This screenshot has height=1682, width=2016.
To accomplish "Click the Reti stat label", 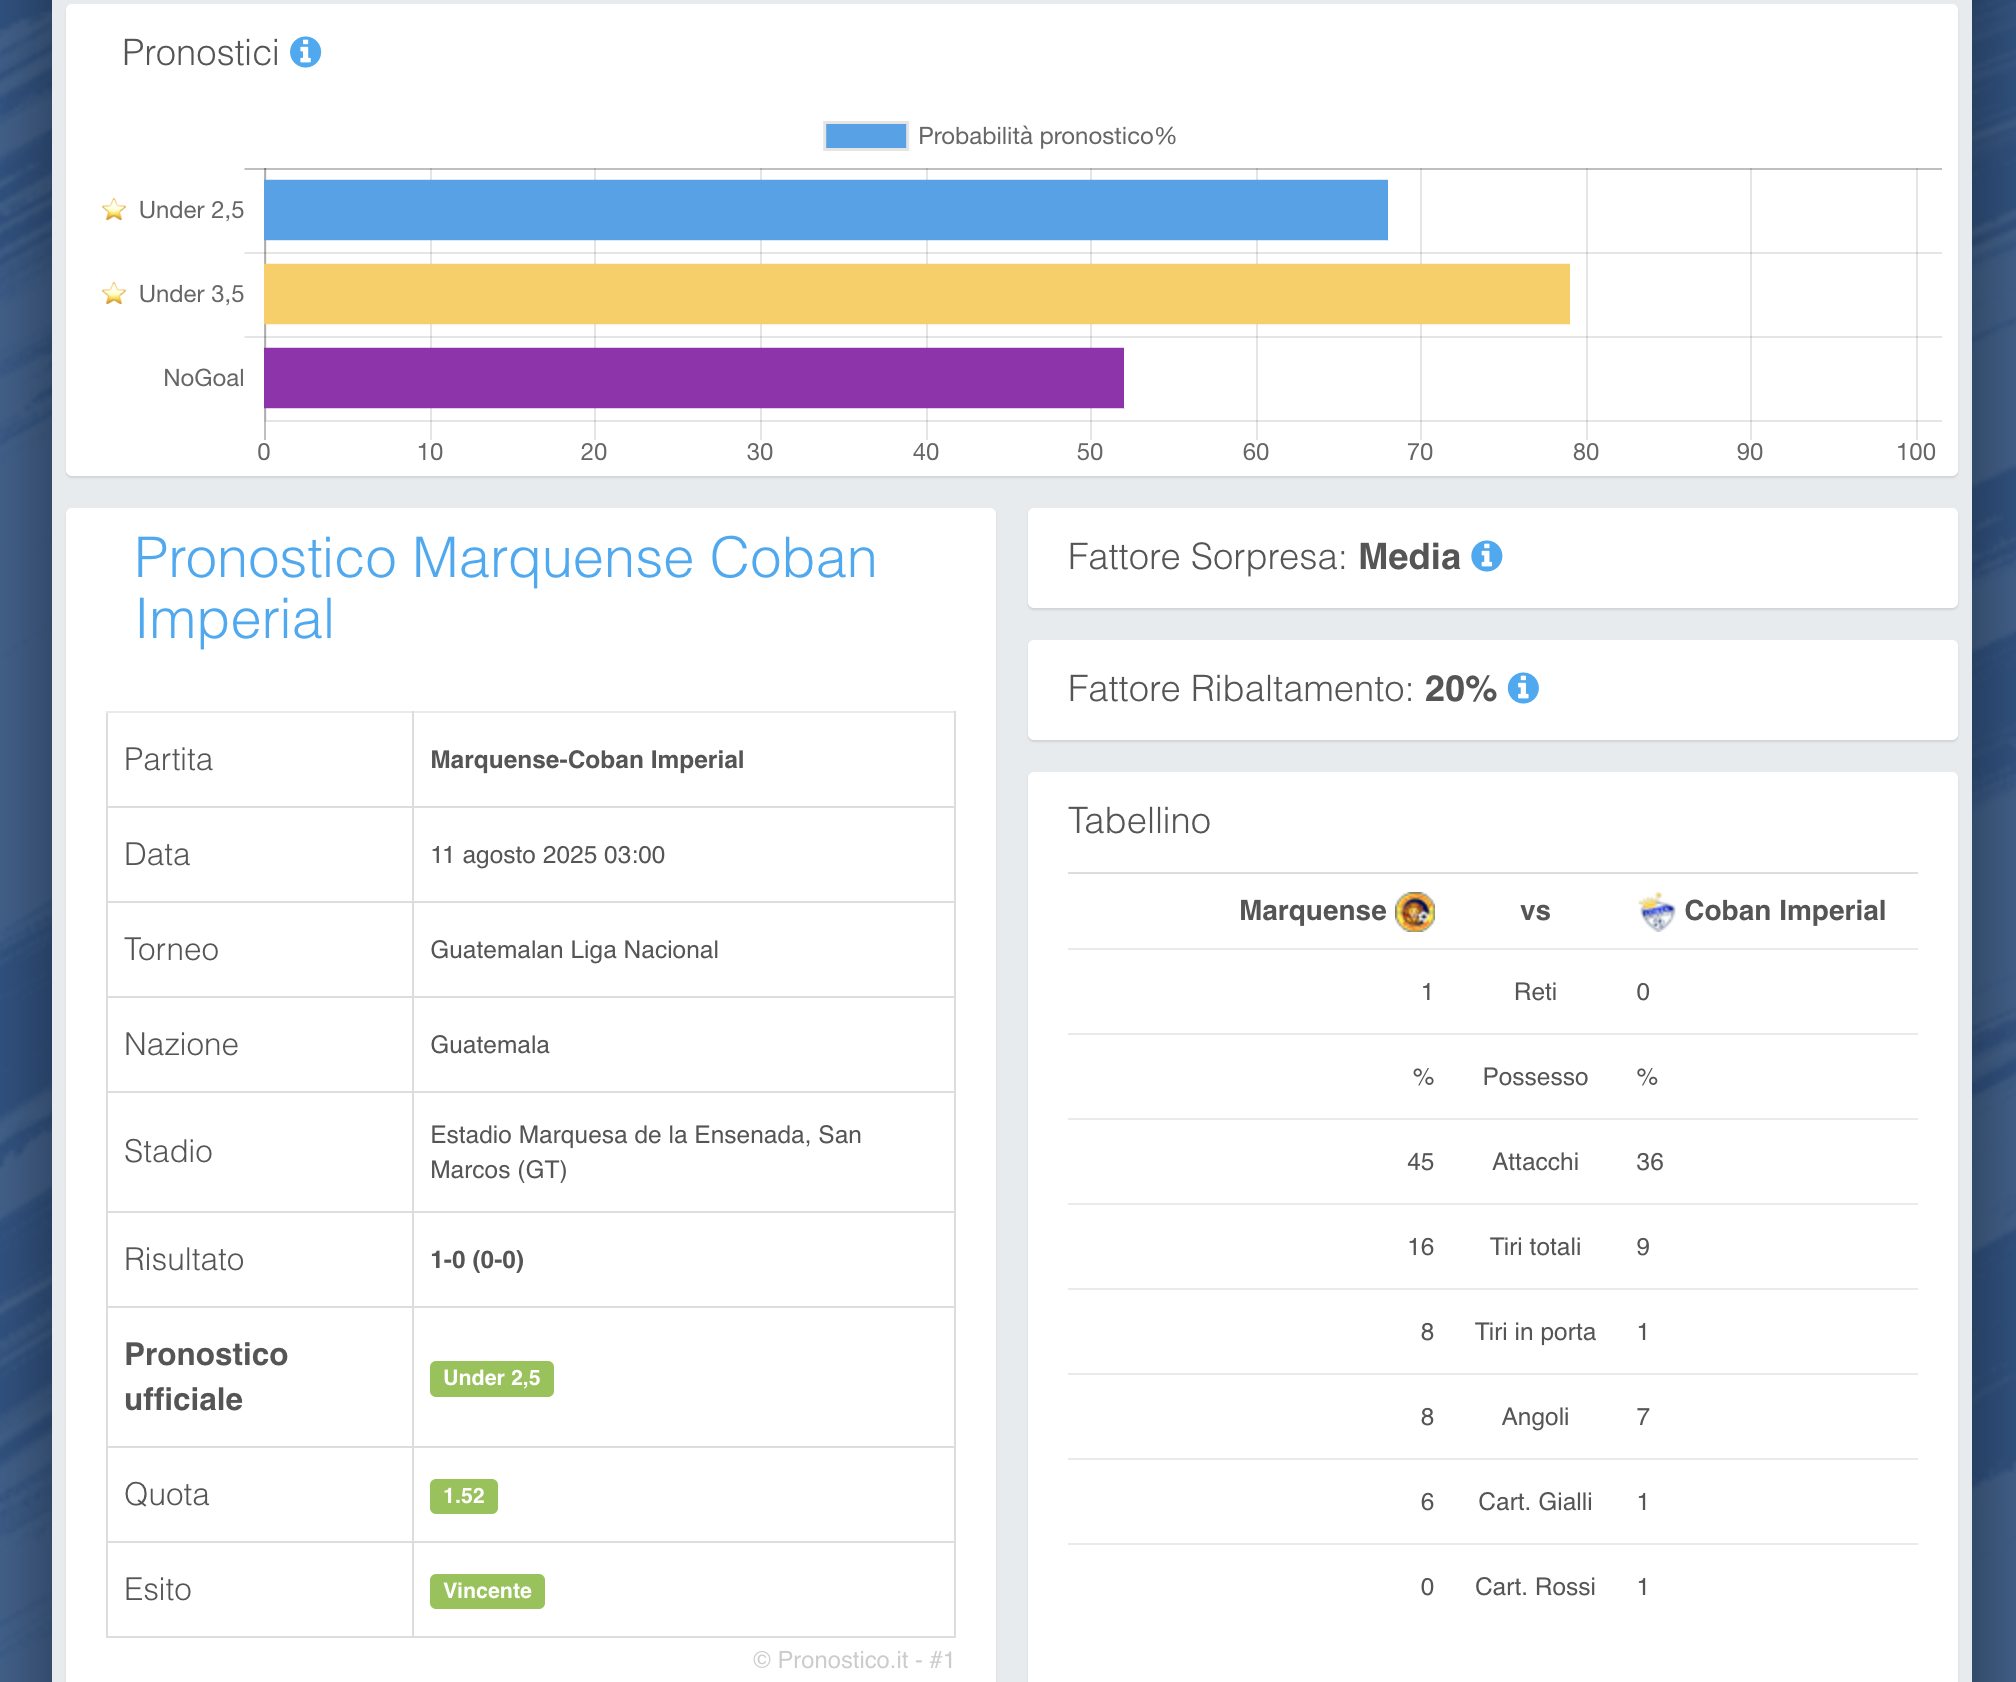I will pos(1535,992).
